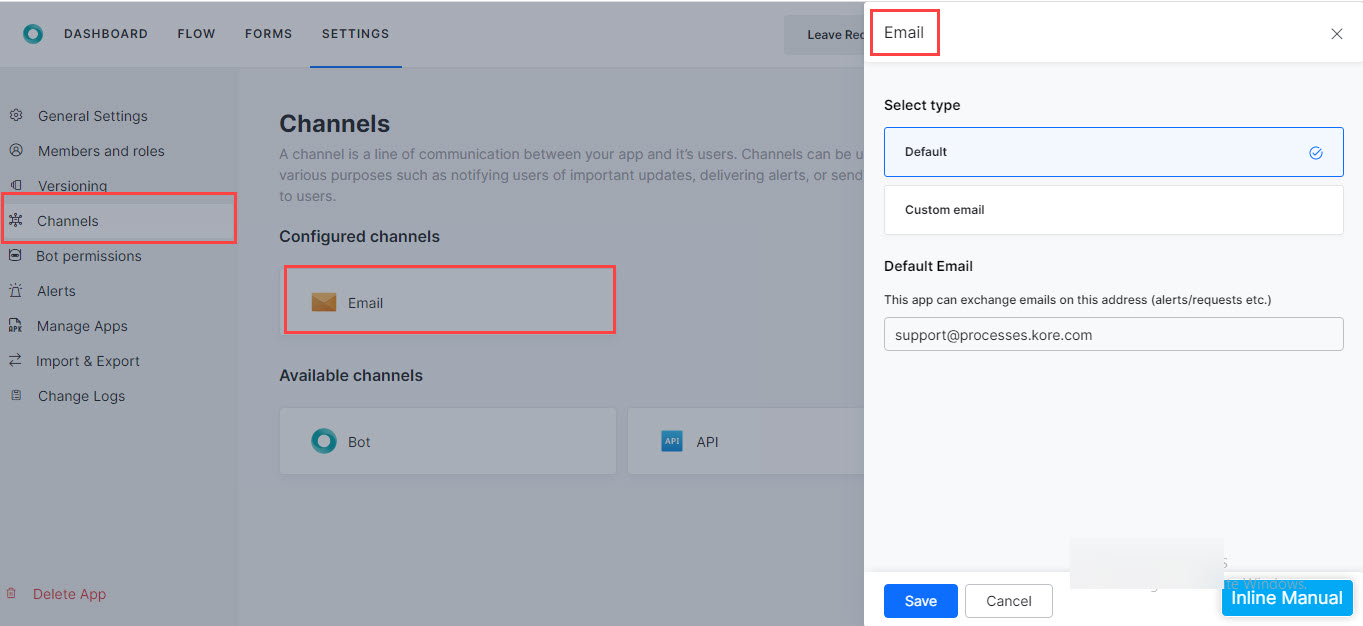
Task: Select the Alerts sidebar icon
Action: [x=16, y=290]
